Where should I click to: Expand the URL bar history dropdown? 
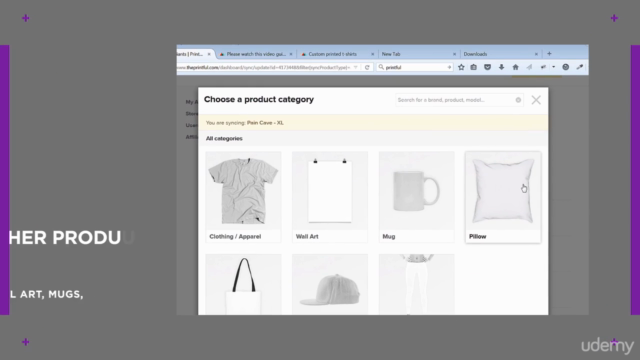coord(356,67)
